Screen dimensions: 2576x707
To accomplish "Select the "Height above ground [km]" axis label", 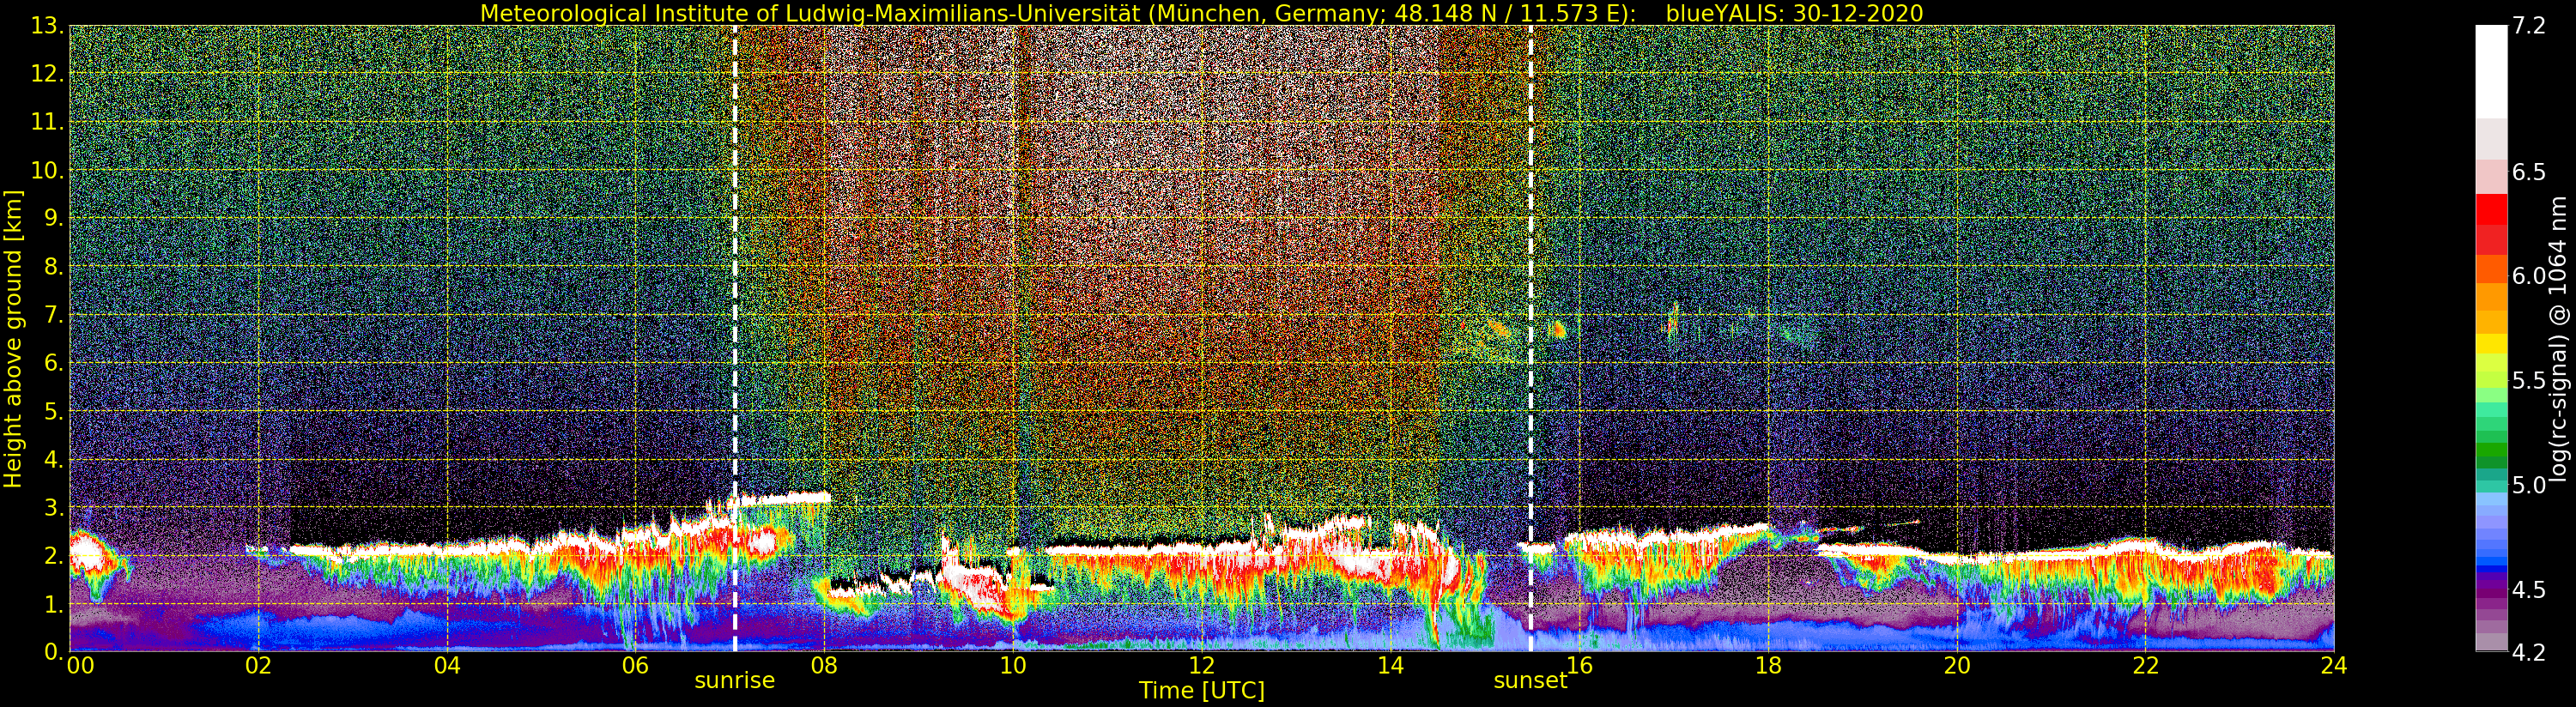I will [13, 339].
